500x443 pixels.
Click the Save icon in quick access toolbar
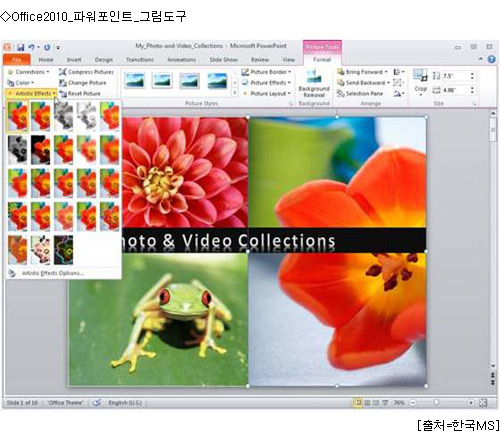(21, 47)
